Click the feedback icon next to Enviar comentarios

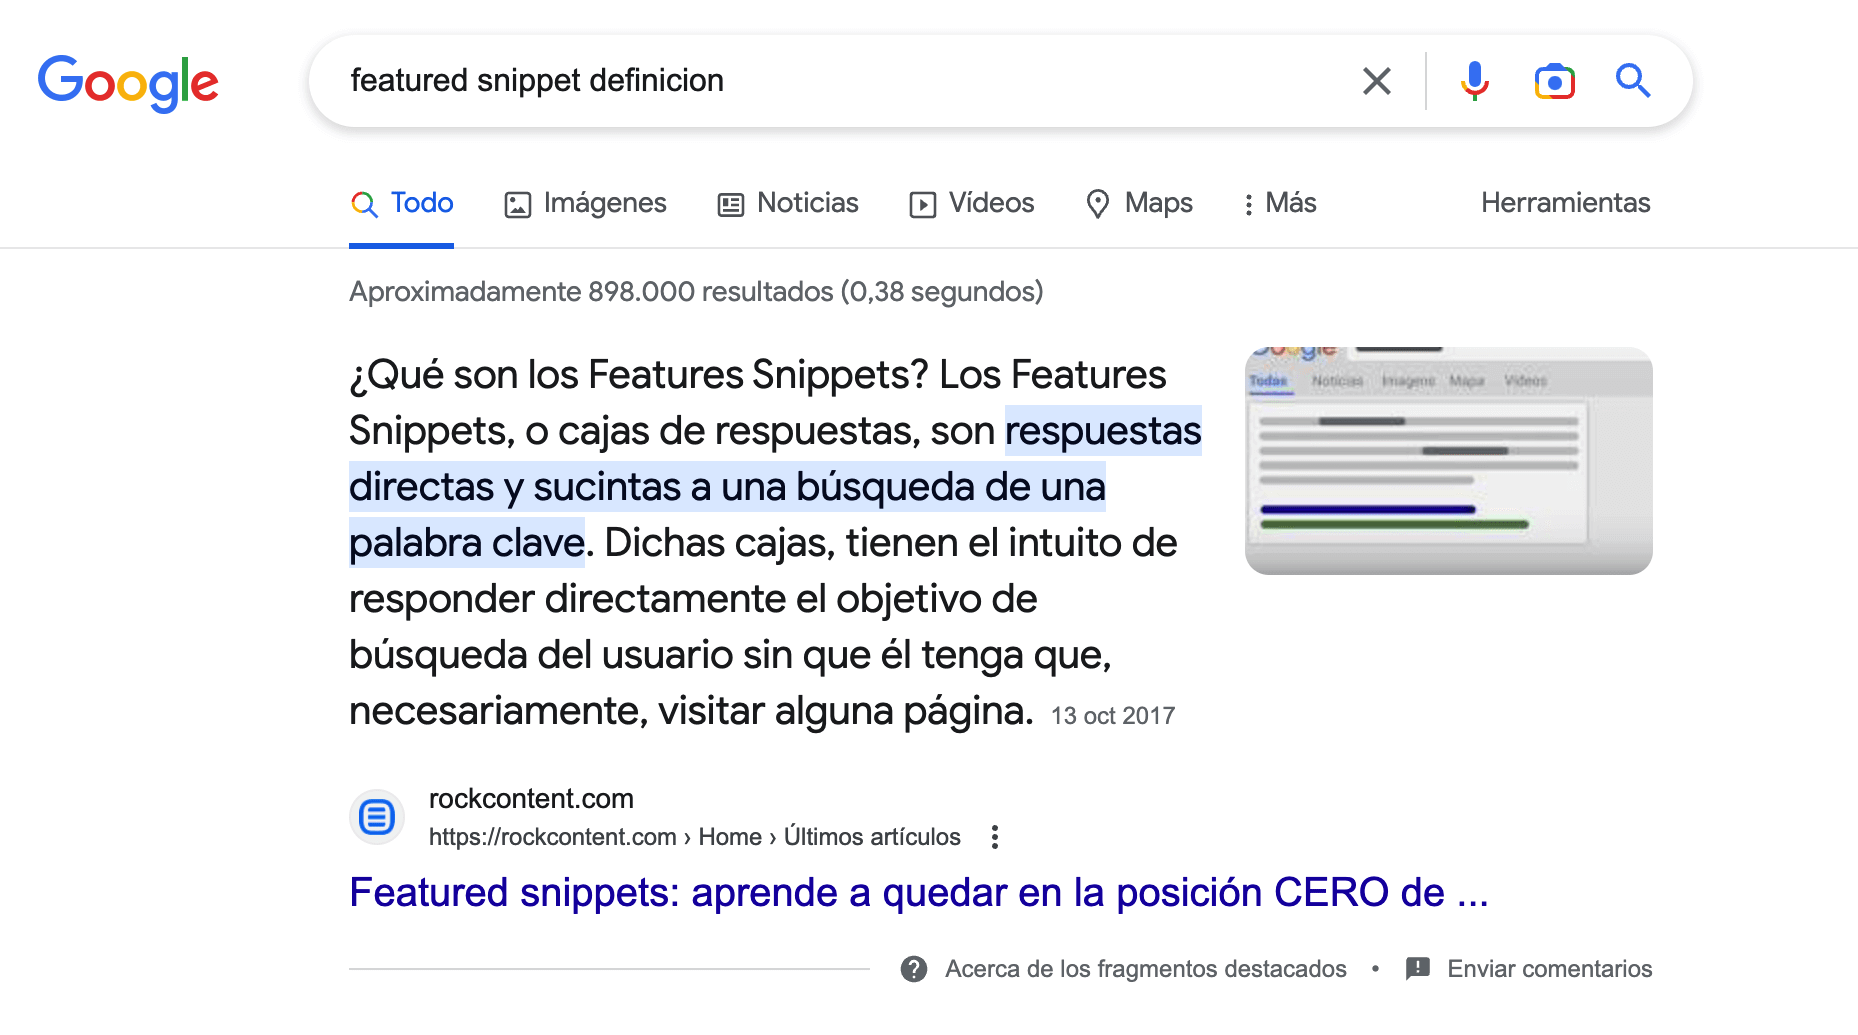[x=1417, y=969]
